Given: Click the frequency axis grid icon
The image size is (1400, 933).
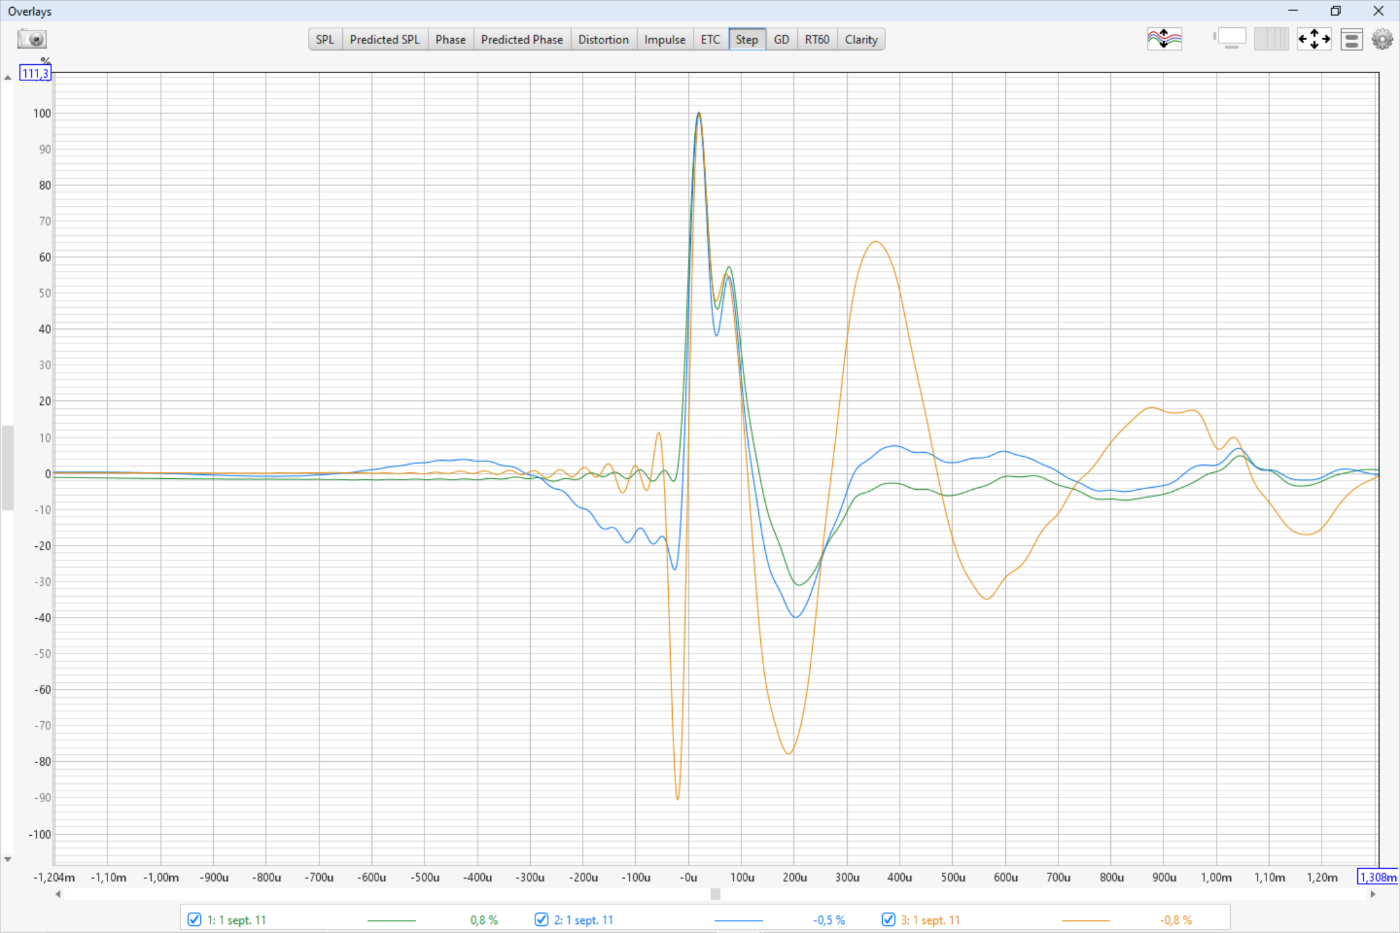Looking at the screenshot, I should click(1271, 39).
